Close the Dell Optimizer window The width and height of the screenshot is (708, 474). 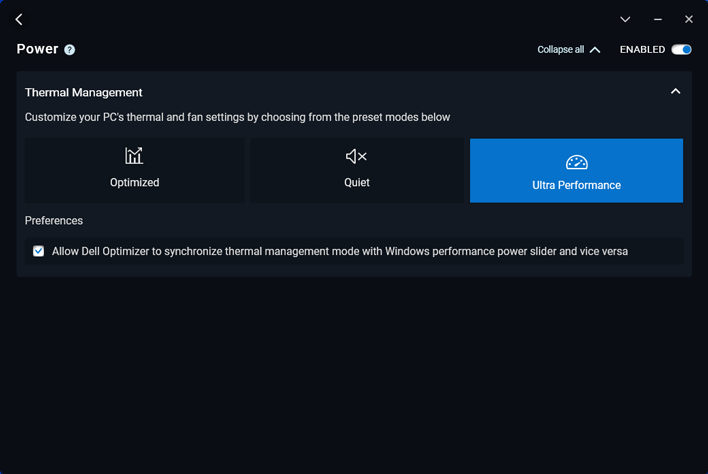688,19
